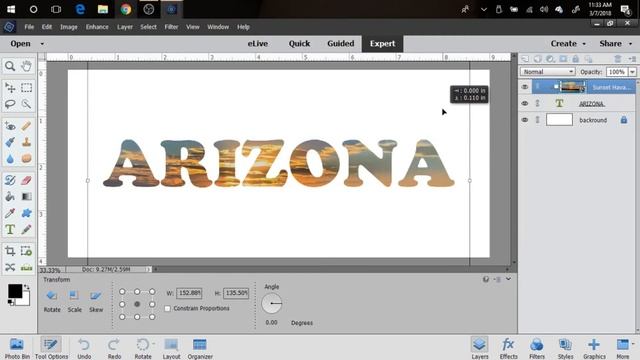Adjust the Angle dial
Image resolution: width=640 pixels, height=360 pixels.
tap(271, 303)
